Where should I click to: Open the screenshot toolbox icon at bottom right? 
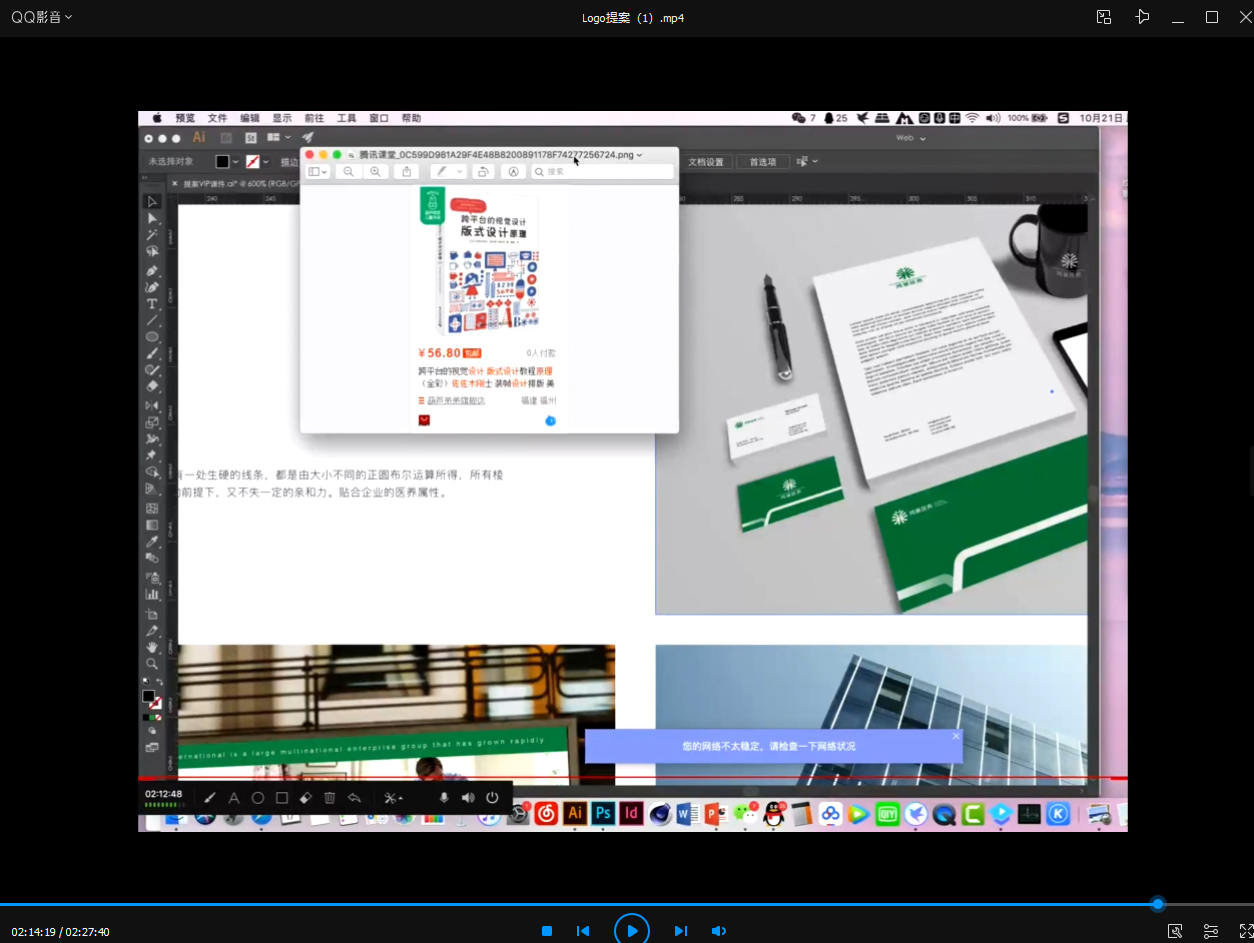[x=1175, y=931]
